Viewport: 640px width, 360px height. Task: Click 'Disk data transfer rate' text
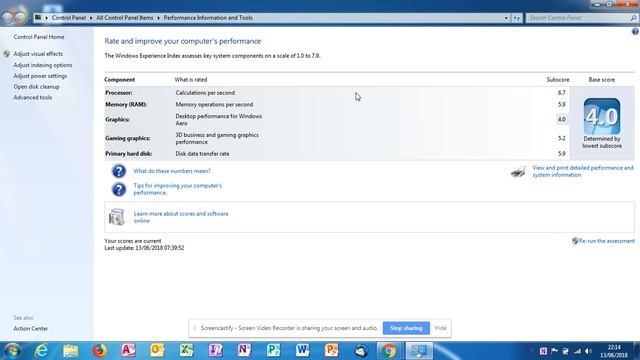(x=202, y=154)
